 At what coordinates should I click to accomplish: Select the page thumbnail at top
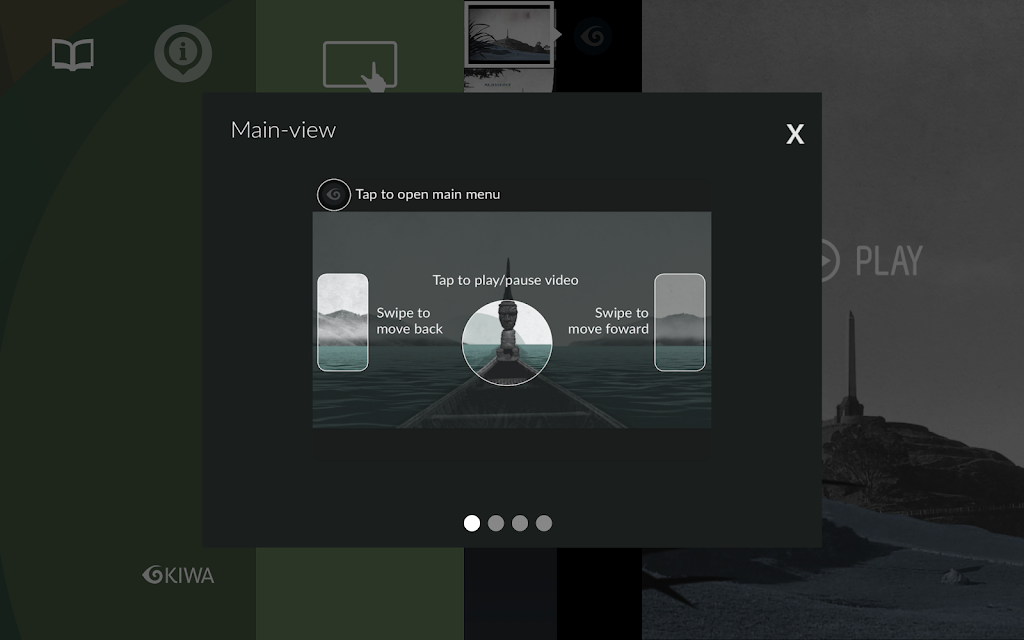coord(509,34)
